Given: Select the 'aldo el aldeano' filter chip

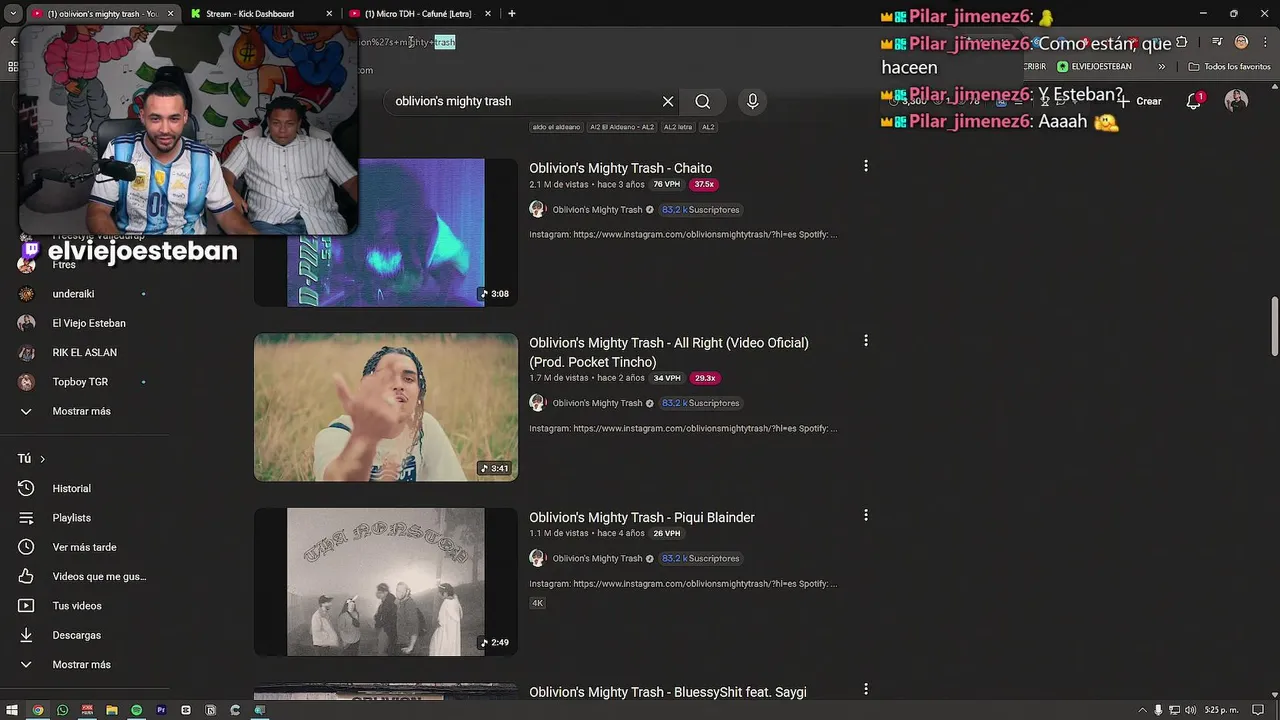Looking at the screenshot, I should (x=555, y=127).
